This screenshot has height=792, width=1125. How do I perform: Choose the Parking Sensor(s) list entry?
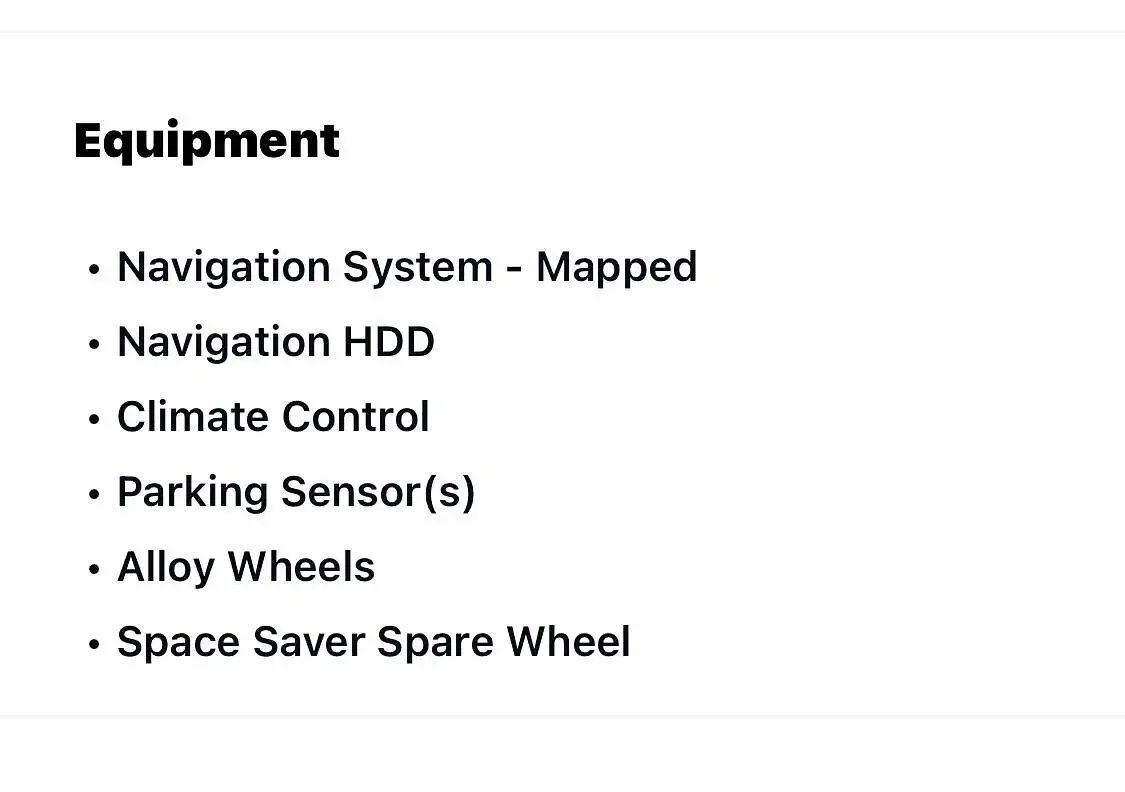coord(296,492)
